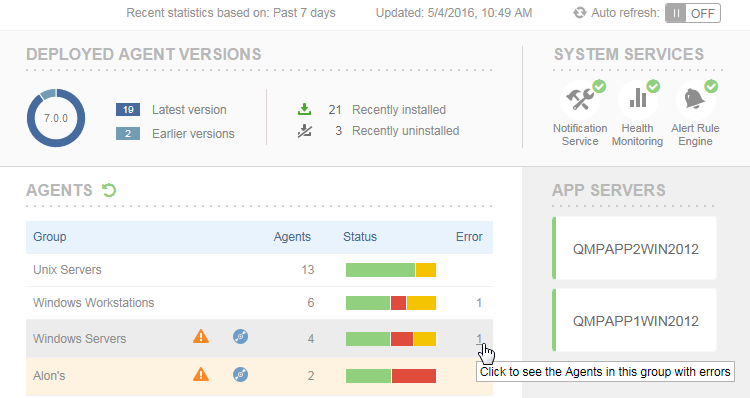The image size is (750, 398).
Task: Open the QMPAPP1WIN2012 app server card
Action: [x=635, y=320]
